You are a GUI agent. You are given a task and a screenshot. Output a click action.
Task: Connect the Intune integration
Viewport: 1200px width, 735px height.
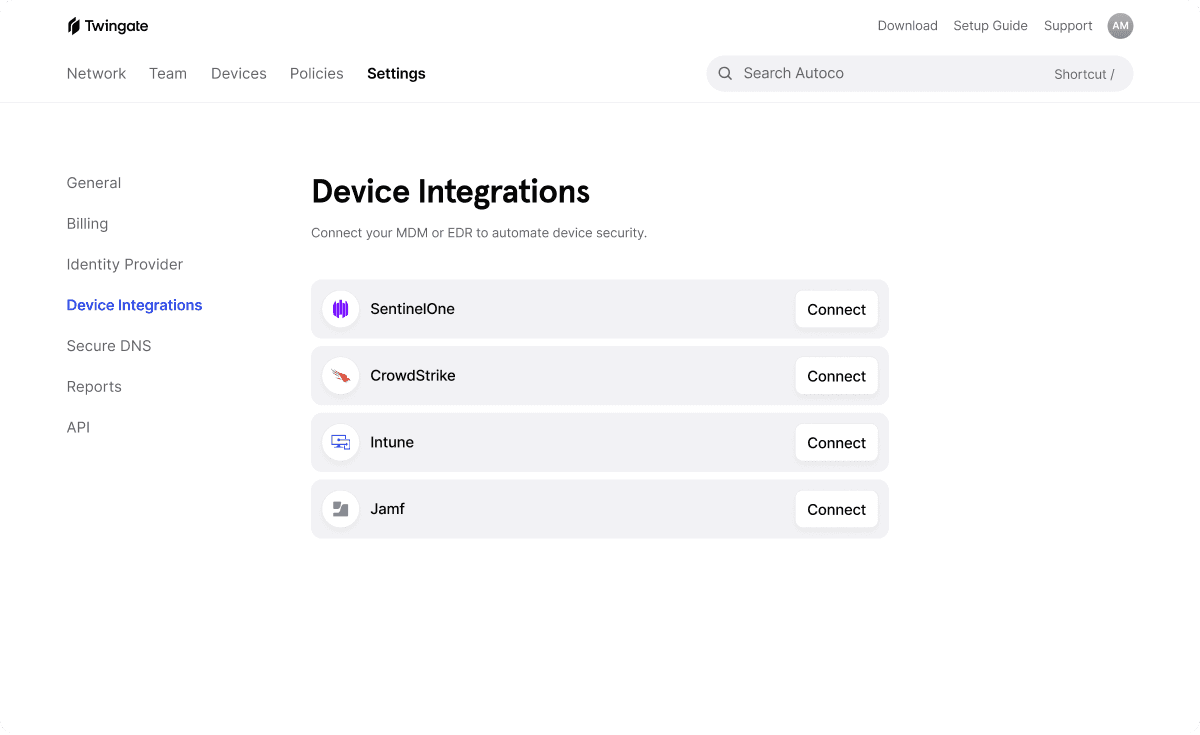(x=837, y=442)
